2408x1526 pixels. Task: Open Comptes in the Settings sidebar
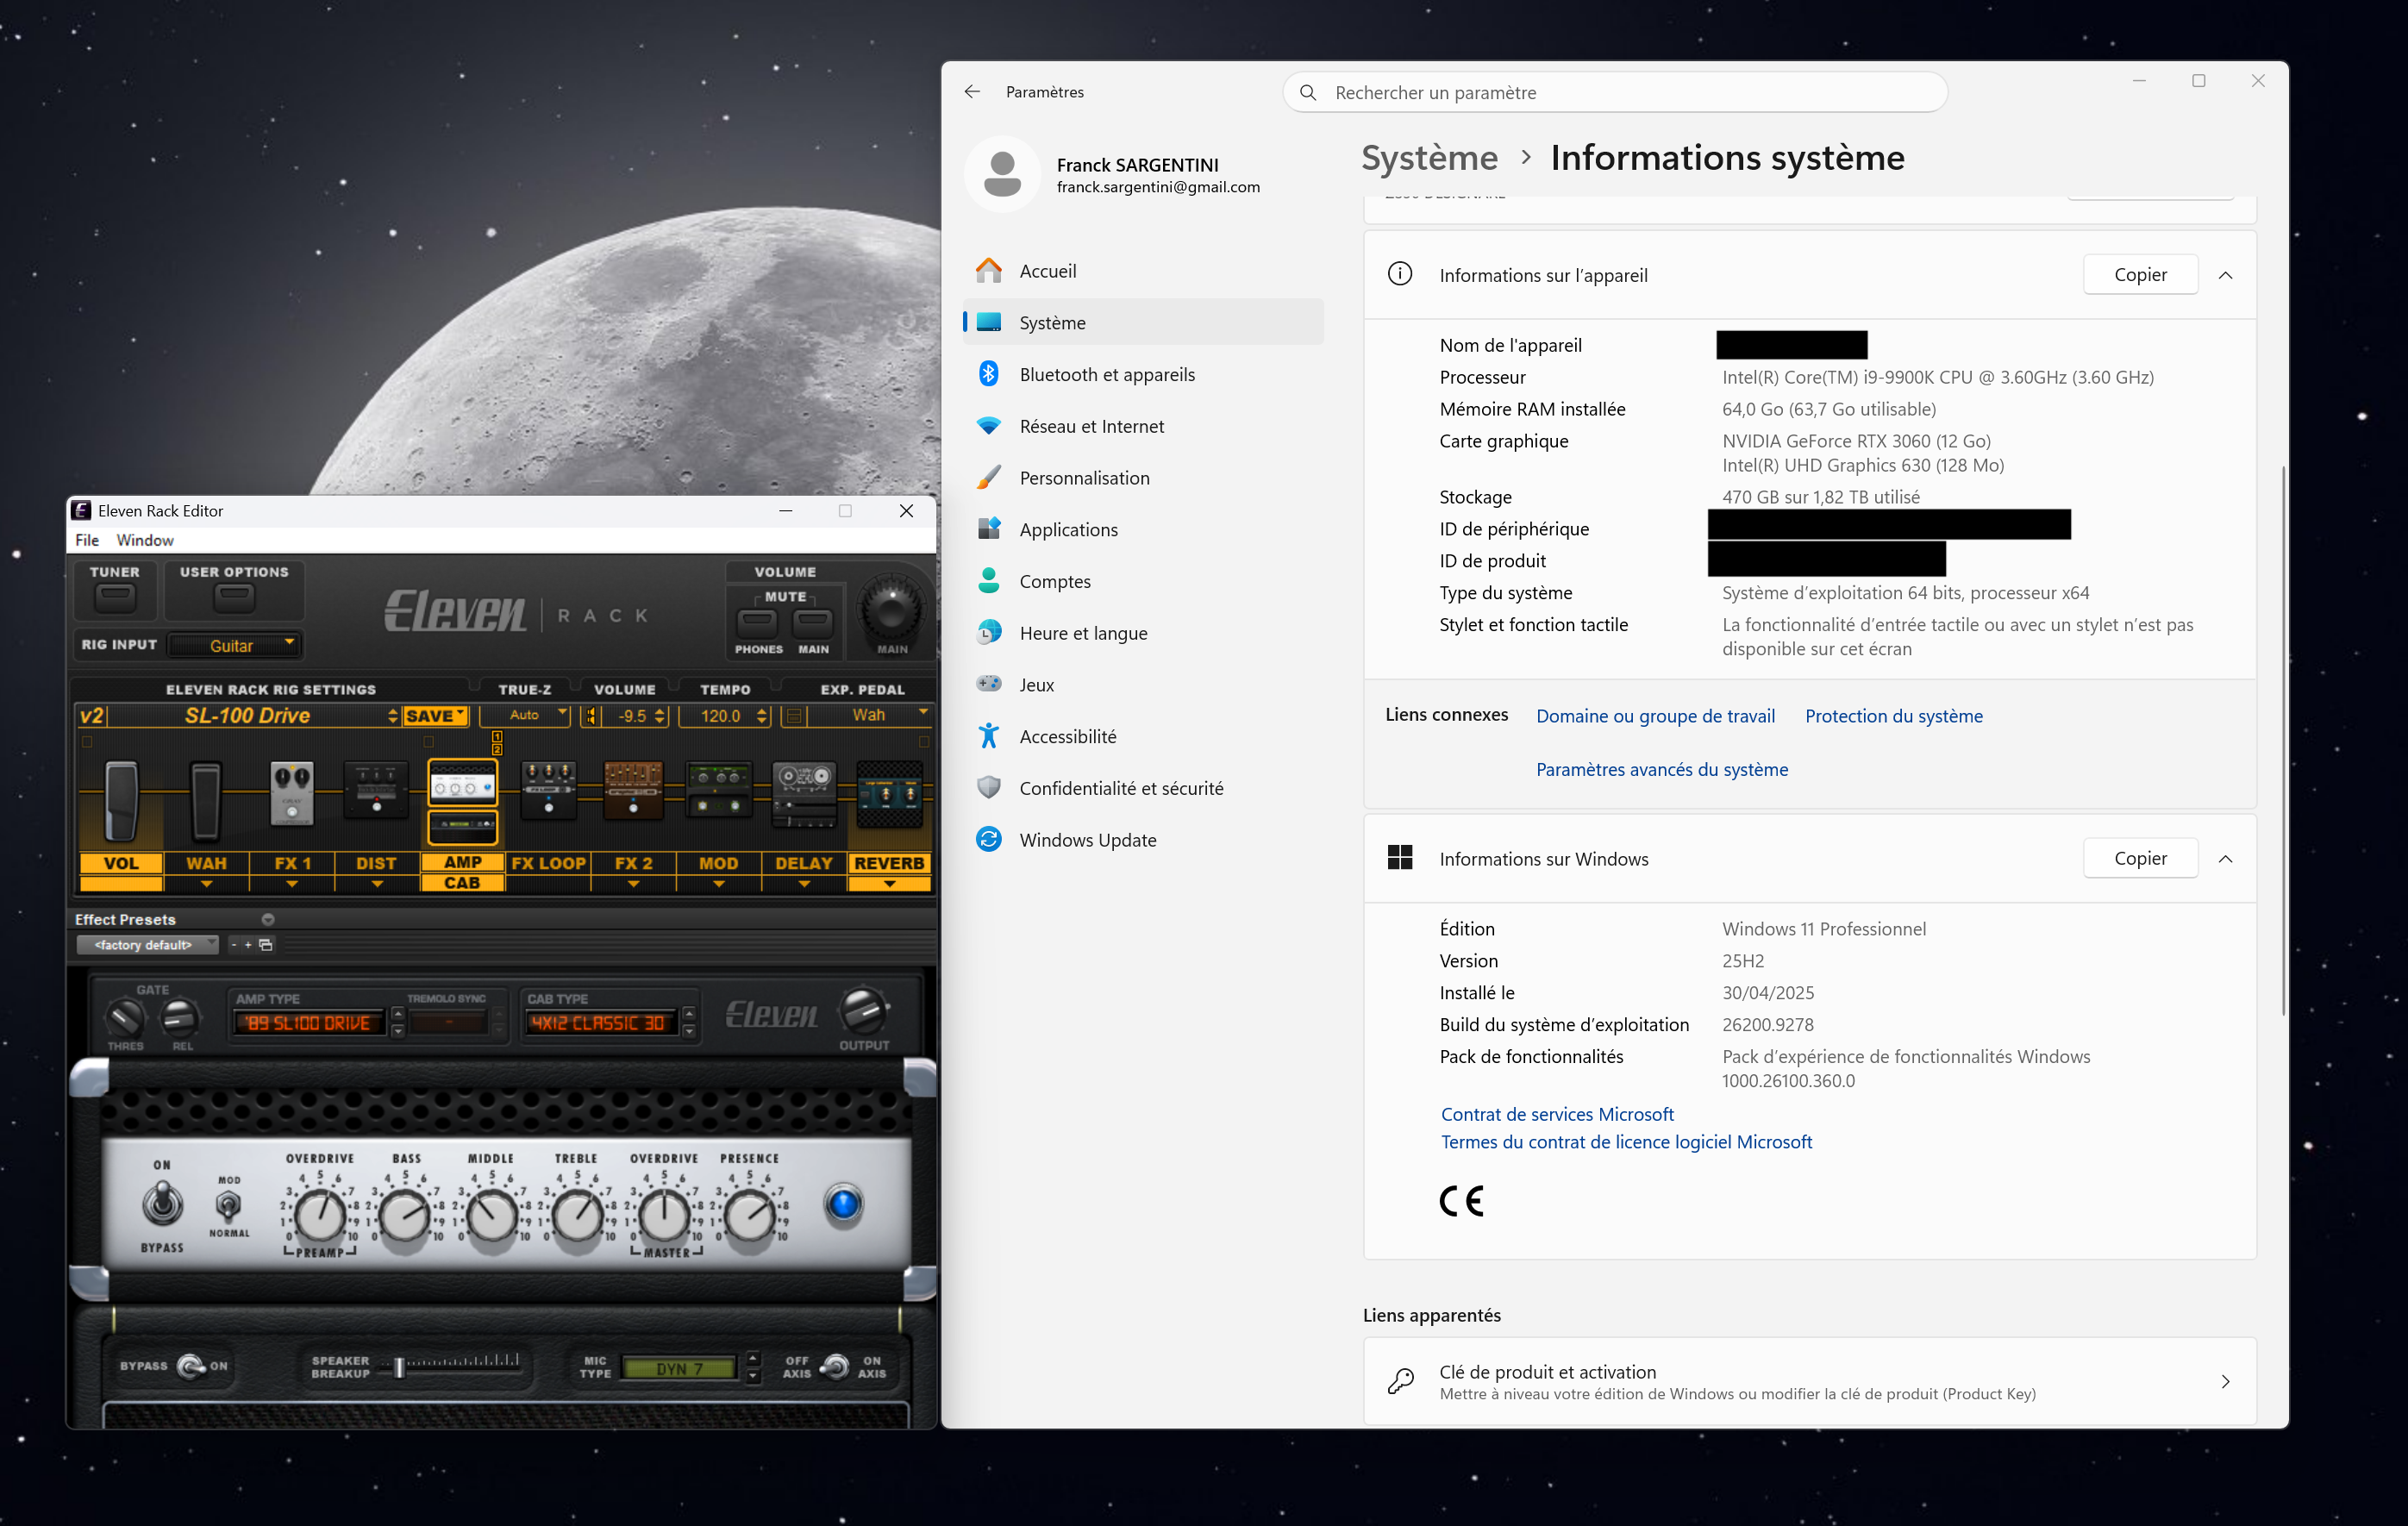point(1142,581)
